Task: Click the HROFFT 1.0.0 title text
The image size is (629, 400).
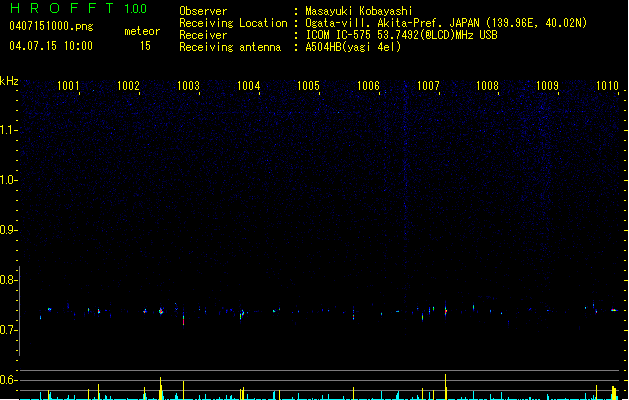Action: point(79,8)
